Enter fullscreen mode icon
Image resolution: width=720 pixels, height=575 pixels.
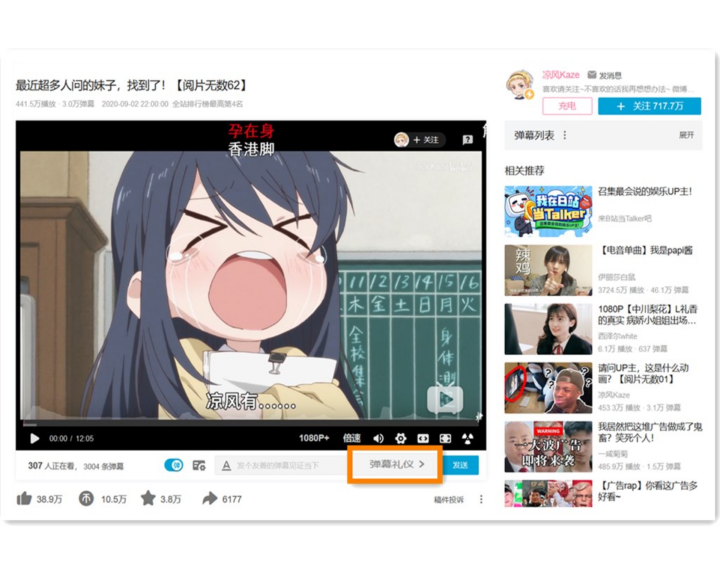click(x=445, y=439)
